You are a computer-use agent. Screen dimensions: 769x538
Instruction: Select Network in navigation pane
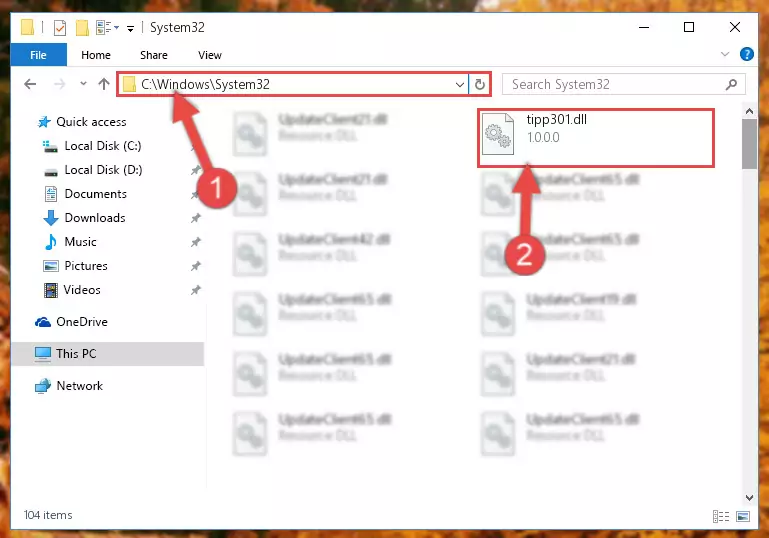point(80,386)
